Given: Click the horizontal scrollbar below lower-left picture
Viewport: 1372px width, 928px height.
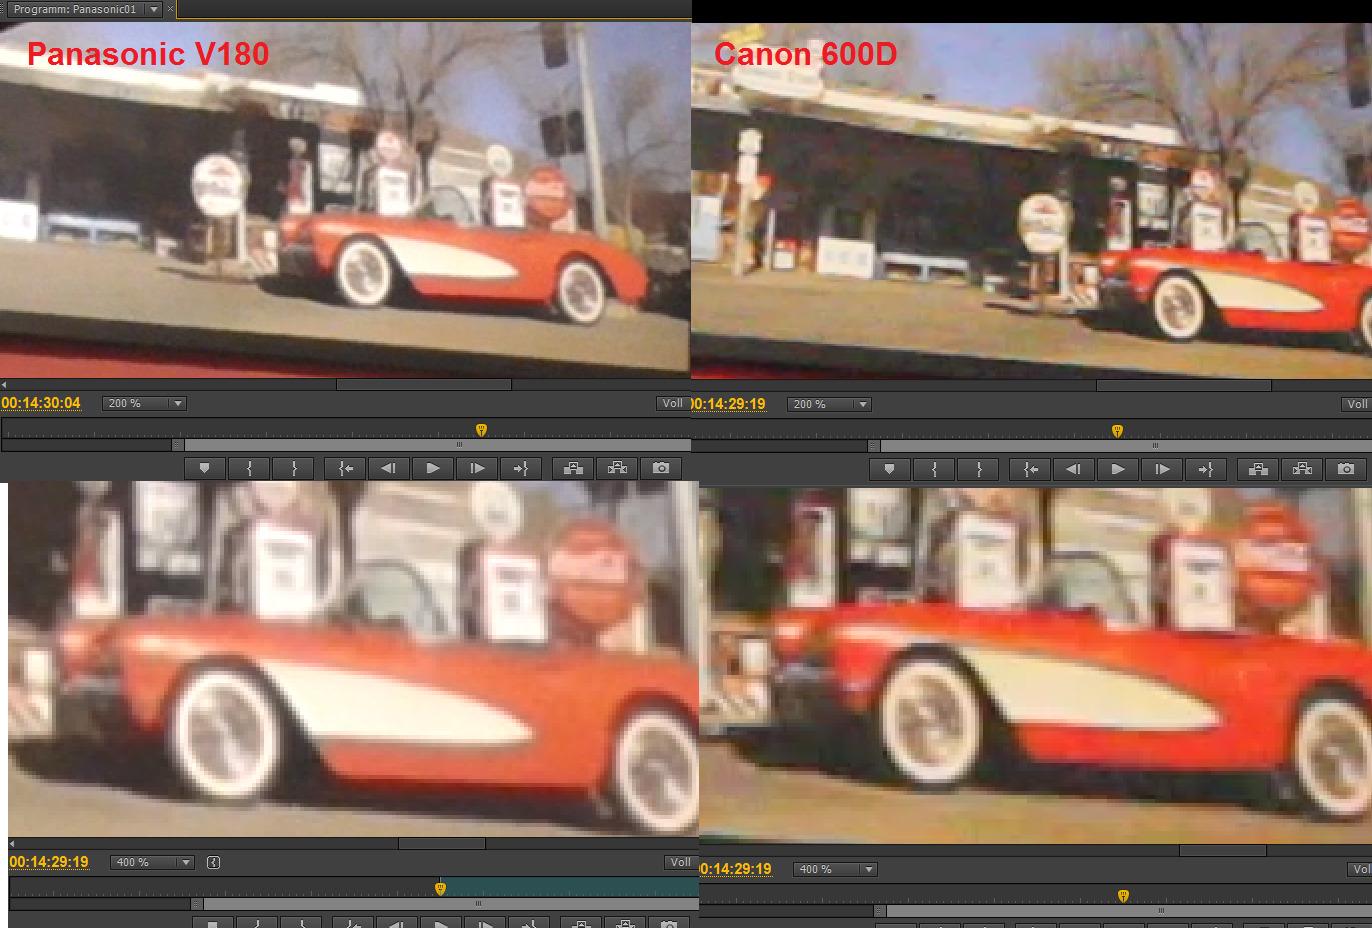Looking at the screenshot, I should tap(442, 843).
